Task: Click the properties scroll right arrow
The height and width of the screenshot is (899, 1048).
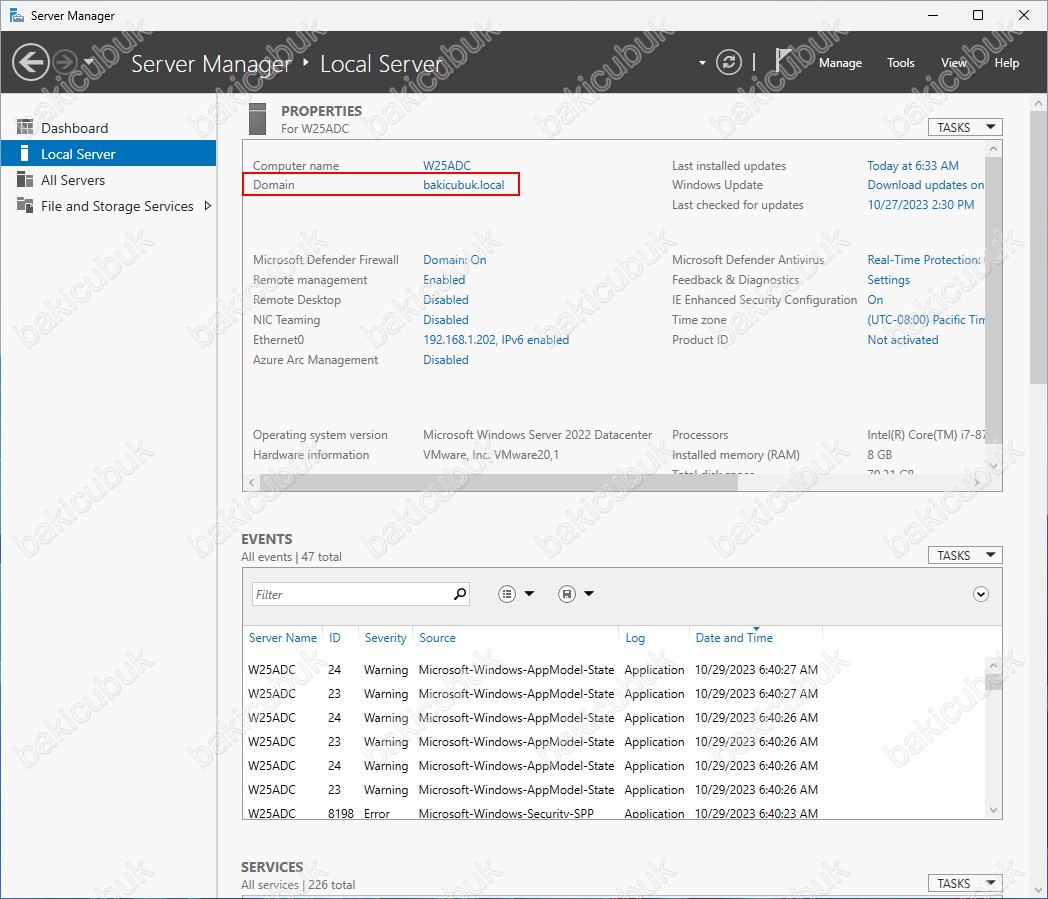Action: (976, 482)
